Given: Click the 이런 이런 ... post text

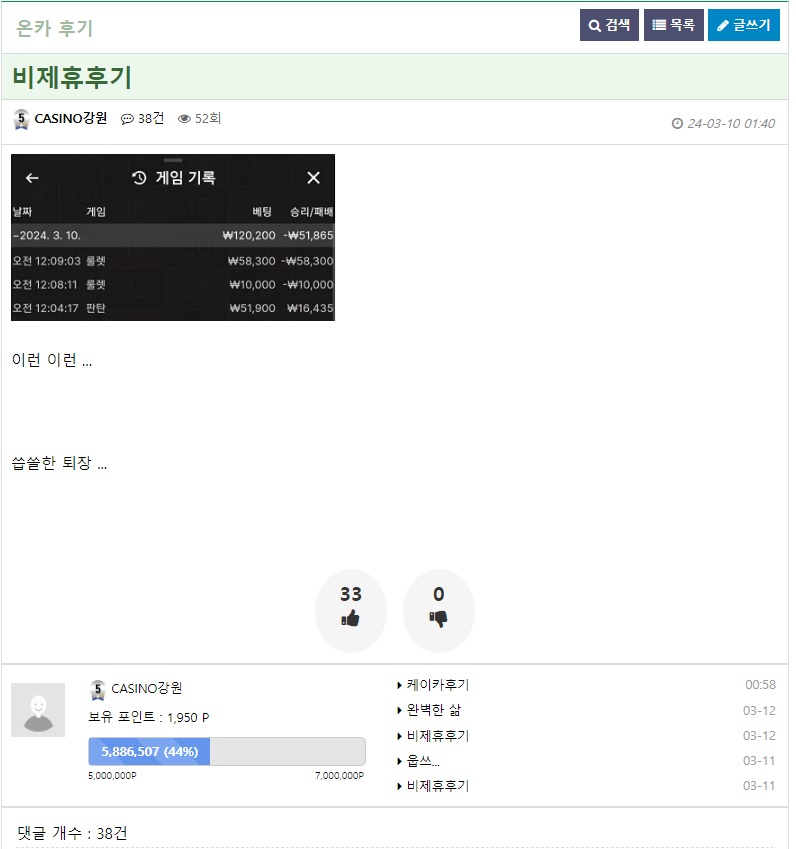Looking at the screenshot, I should tap(52, 360).
